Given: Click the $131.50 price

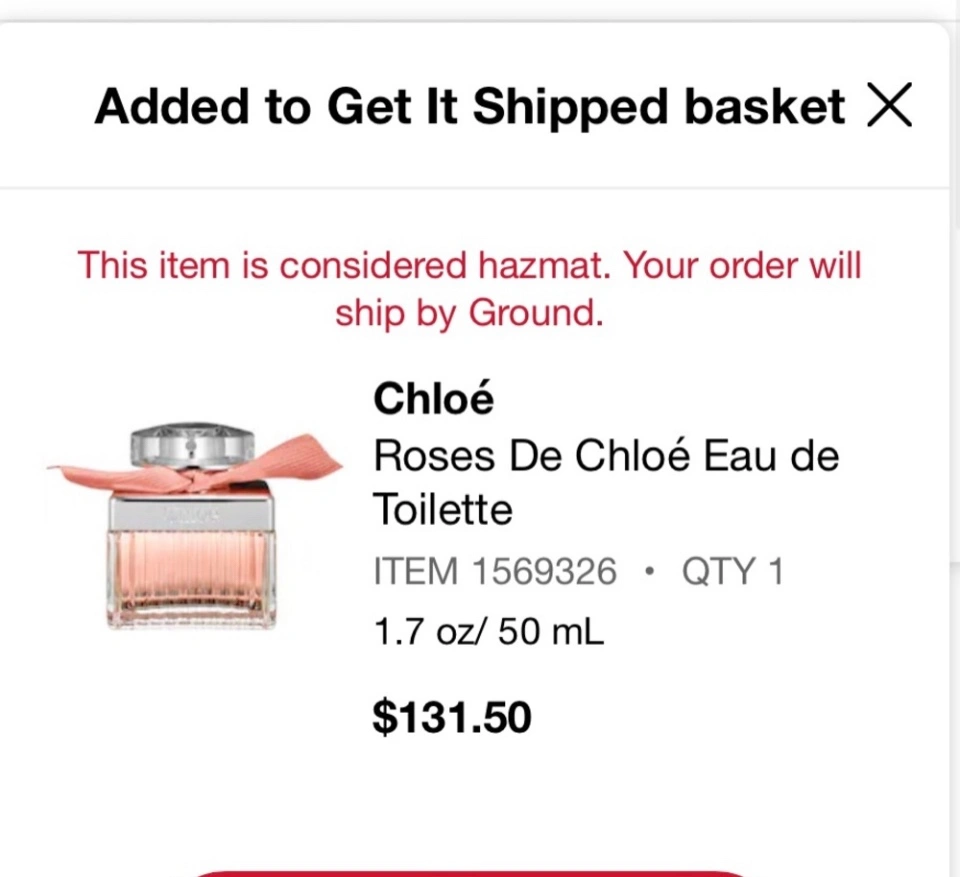Looking at the screenshot, I should pos(452,717).
